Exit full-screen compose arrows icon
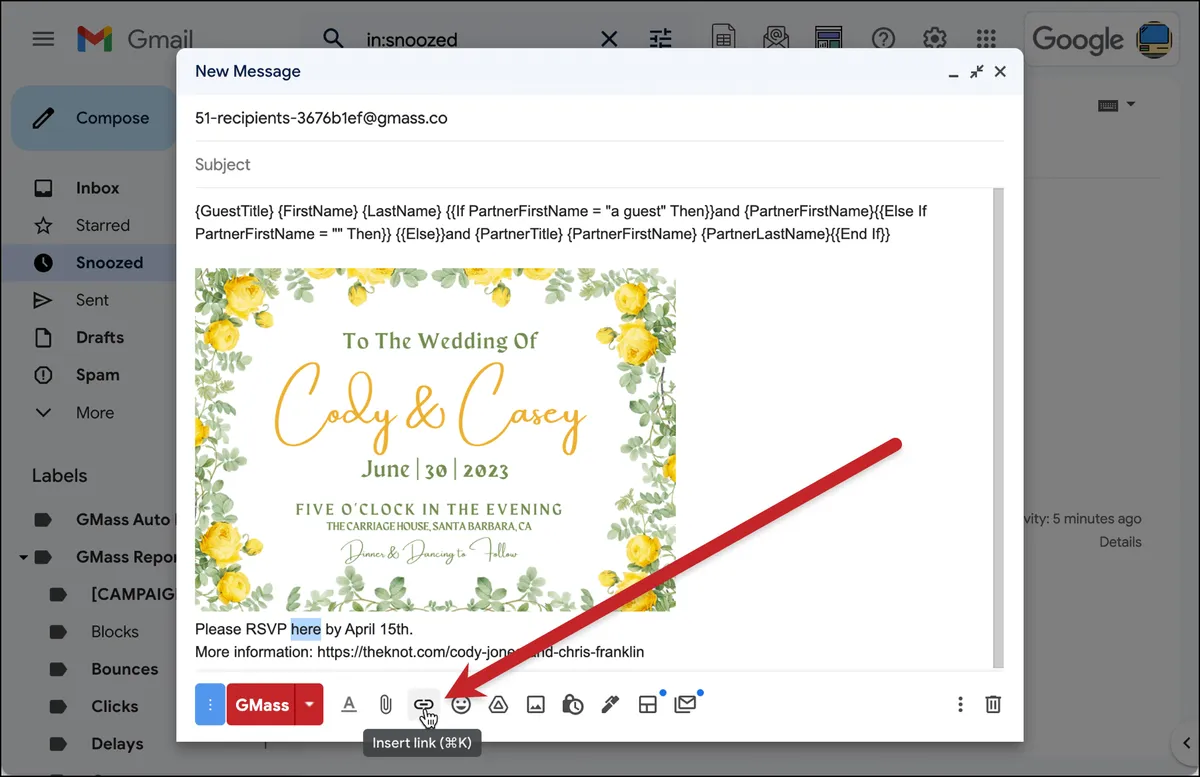The image size is (1200, 777). click(x=977, y=72)
